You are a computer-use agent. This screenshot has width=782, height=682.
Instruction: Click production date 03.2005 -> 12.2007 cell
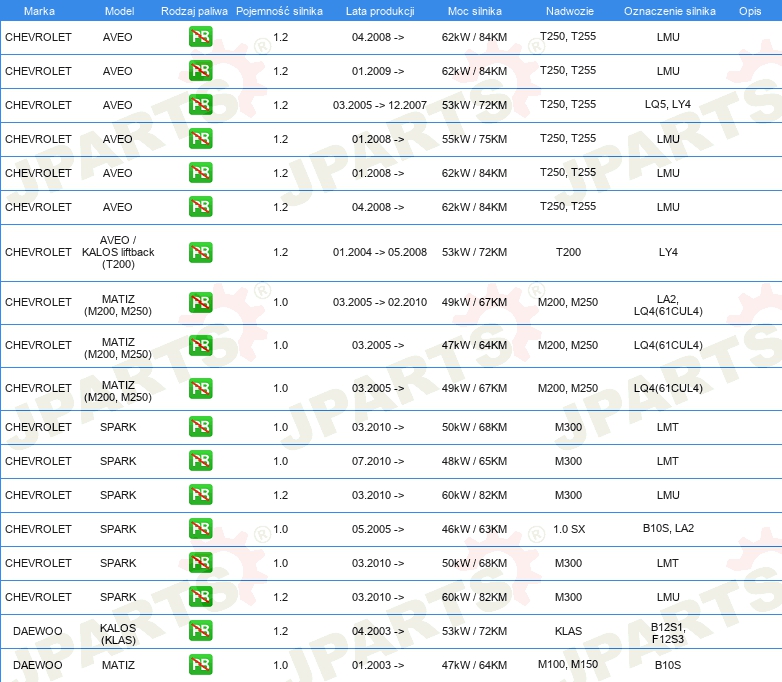pos(380,105)
